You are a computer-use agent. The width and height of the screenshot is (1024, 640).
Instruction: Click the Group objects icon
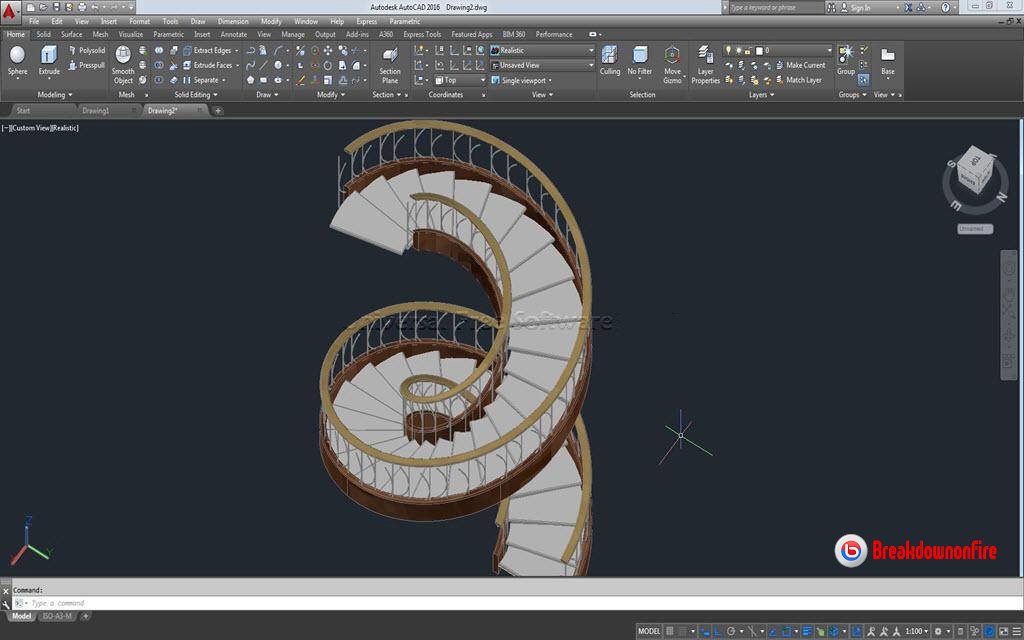click(846, 61)
